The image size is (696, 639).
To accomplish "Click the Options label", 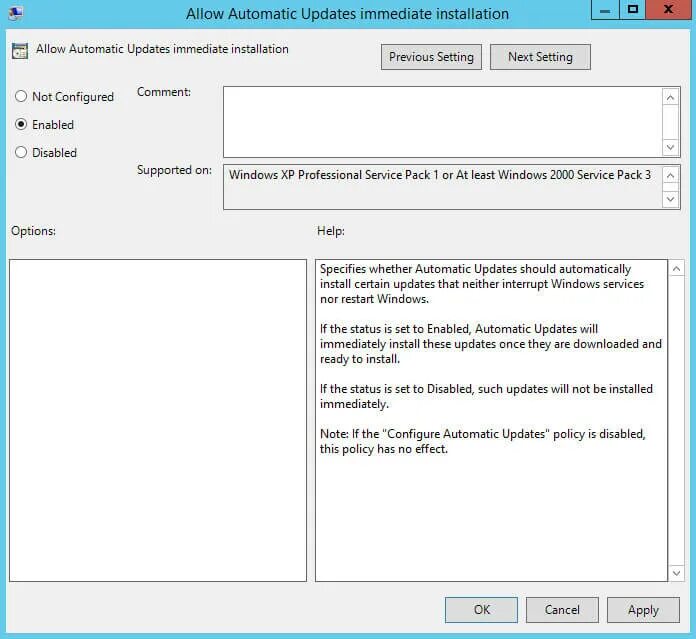I will pos(33,231).
